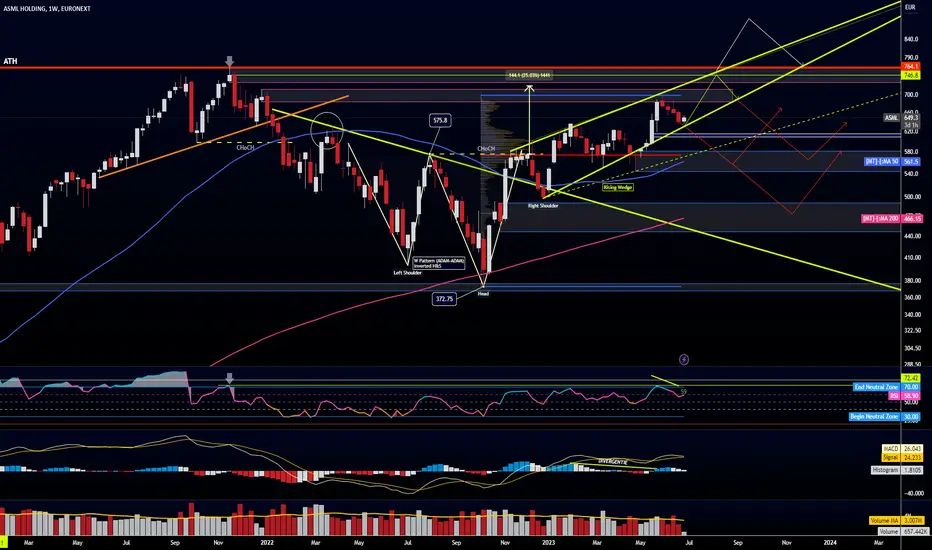This screenshot has width=932, height=550.
Task: Select the MA 50 label reading 561.5
Action: pyautogui.click(x=892, y=161)
